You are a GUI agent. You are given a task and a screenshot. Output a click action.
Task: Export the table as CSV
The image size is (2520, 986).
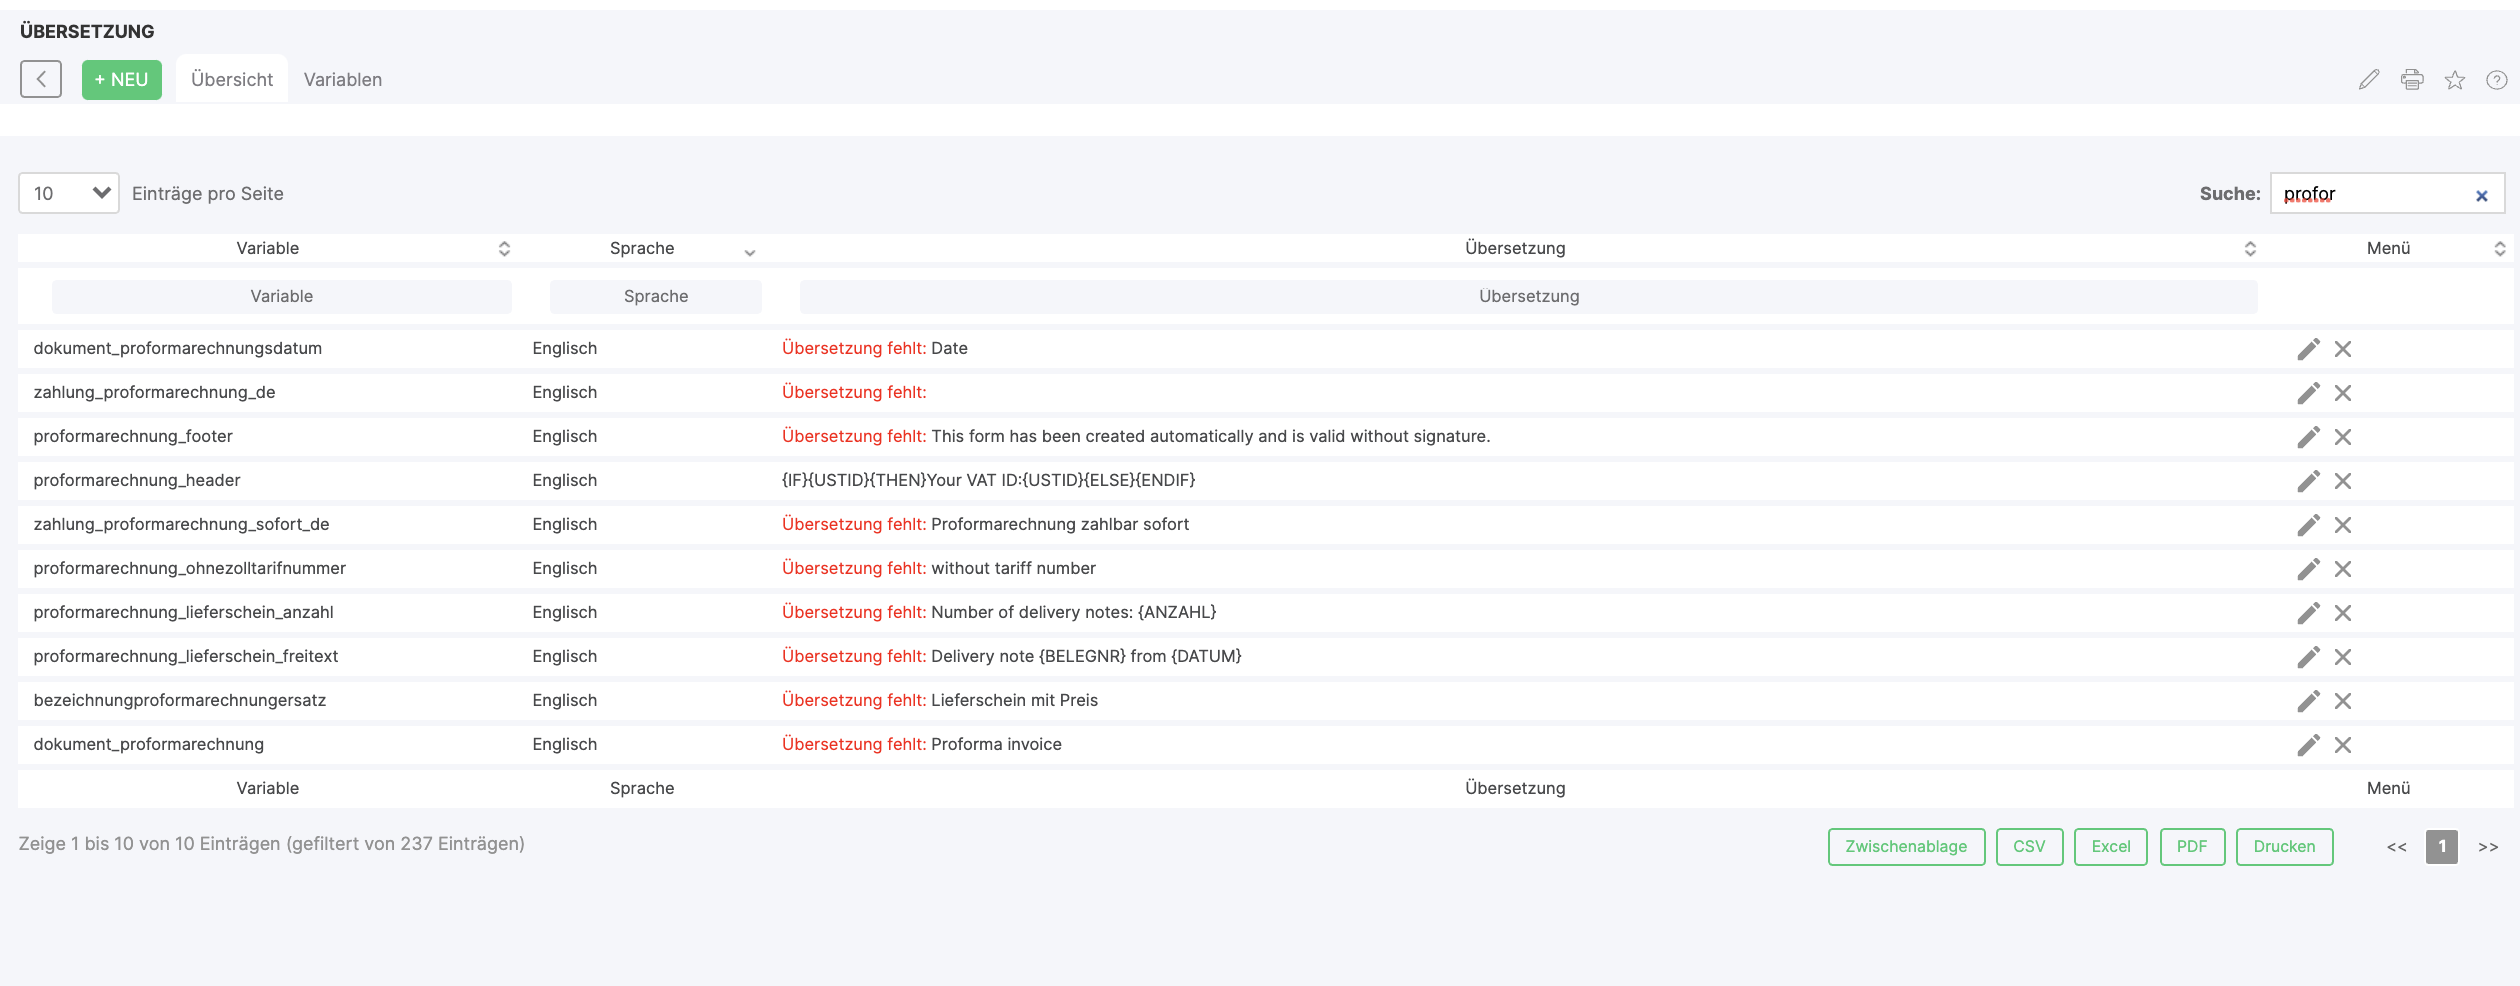point(2029,846)
